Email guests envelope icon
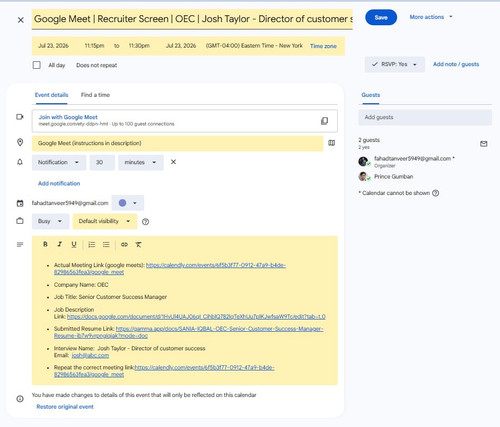Viewport: 500px width, 427px height. (484, 144)
